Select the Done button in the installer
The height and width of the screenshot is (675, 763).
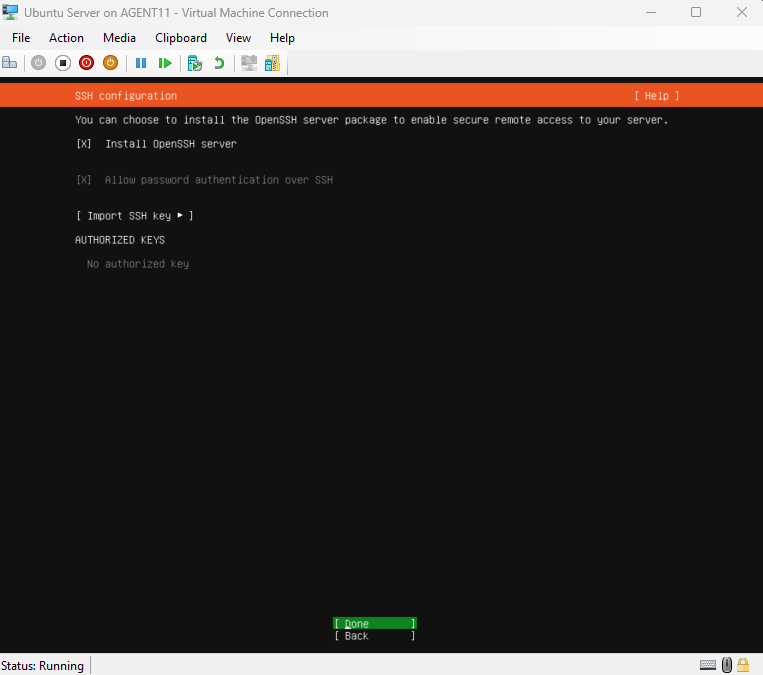click(x=374, y=624)
